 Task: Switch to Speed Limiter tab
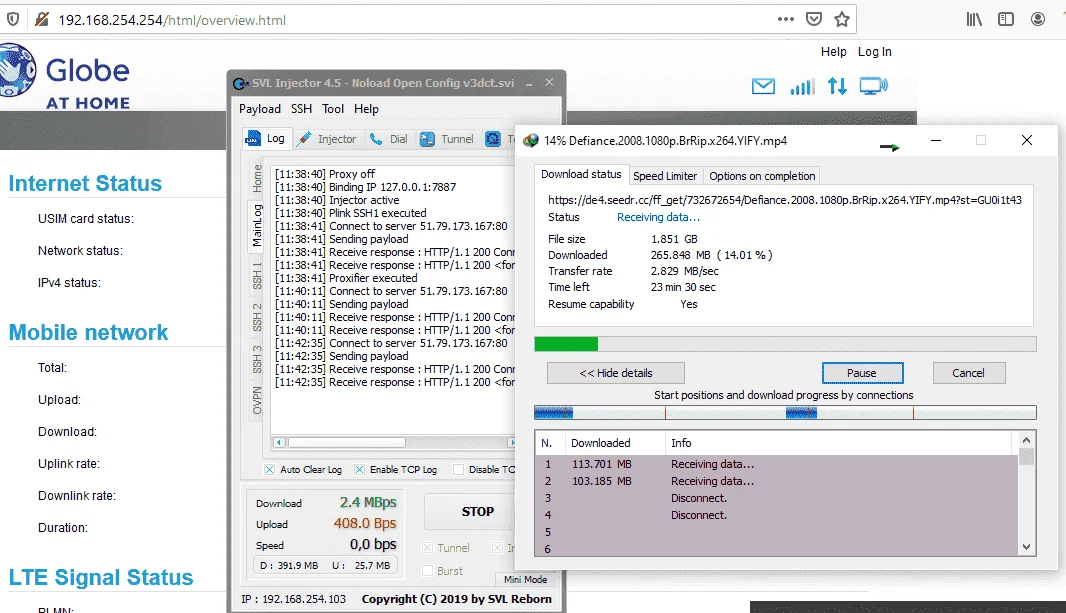665,176
